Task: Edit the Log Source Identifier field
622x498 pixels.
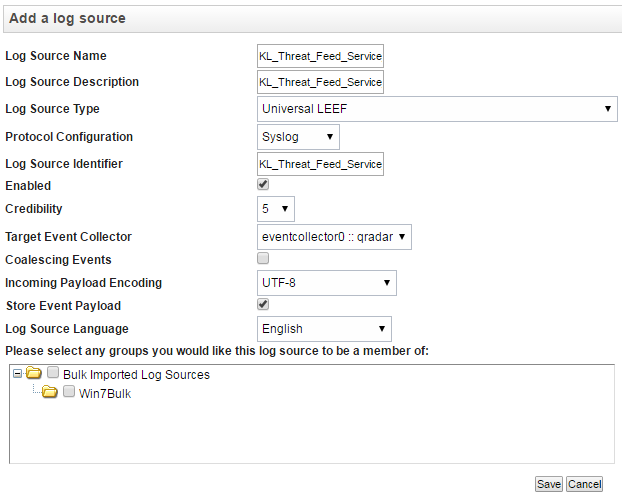Action: pos(320,164)
